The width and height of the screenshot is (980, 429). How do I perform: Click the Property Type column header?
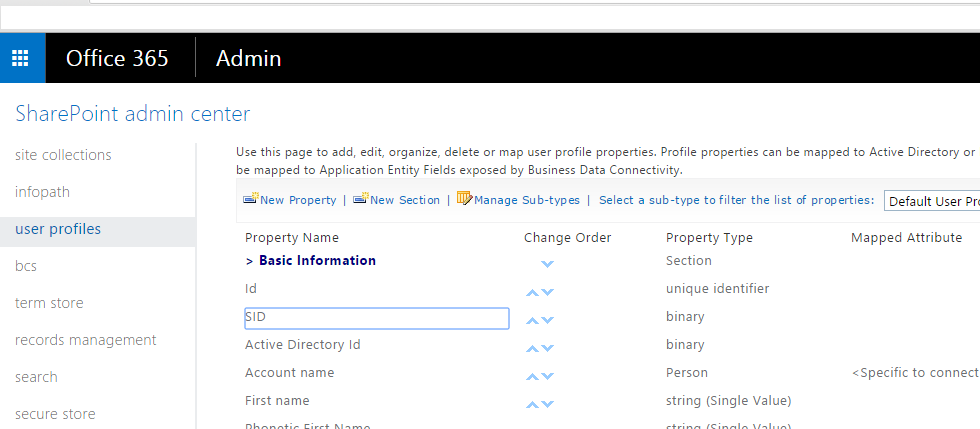click(709, 238)
